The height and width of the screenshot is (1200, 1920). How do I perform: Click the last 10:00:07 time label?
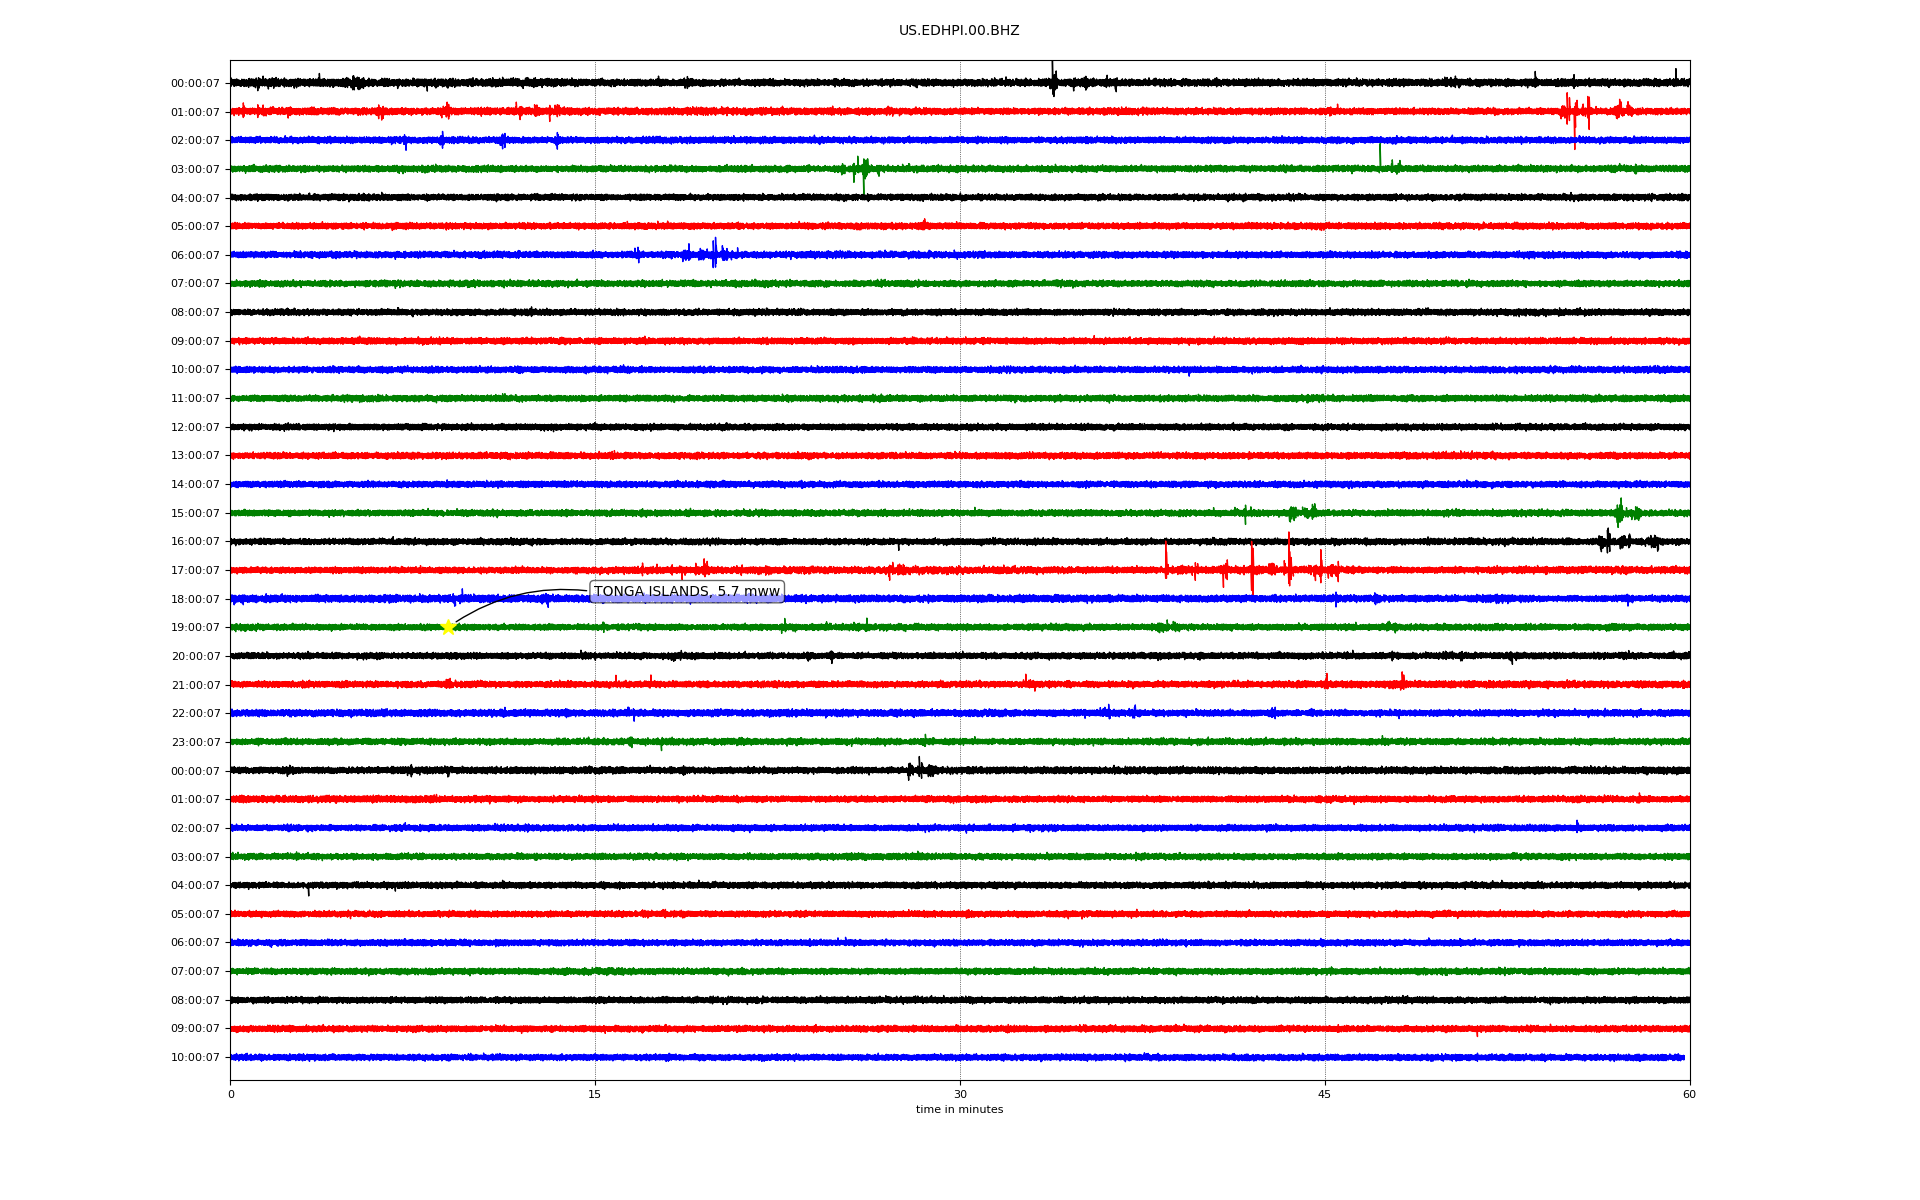195,1058
